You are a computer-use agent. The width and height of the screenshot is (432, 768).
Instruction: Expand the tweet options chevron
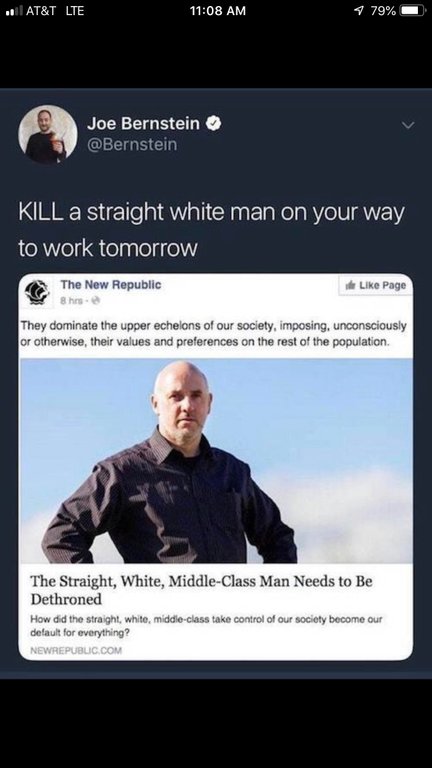pos(408,125)
